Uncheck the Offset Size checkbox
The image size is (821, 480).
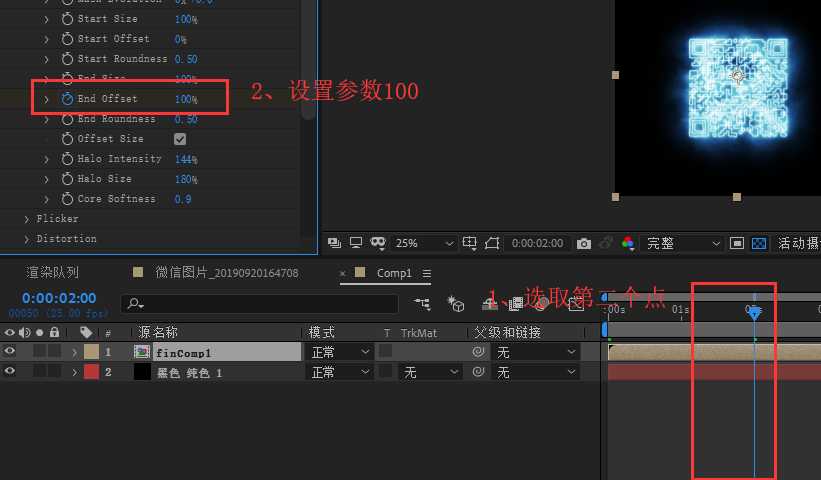pos(180,139)
